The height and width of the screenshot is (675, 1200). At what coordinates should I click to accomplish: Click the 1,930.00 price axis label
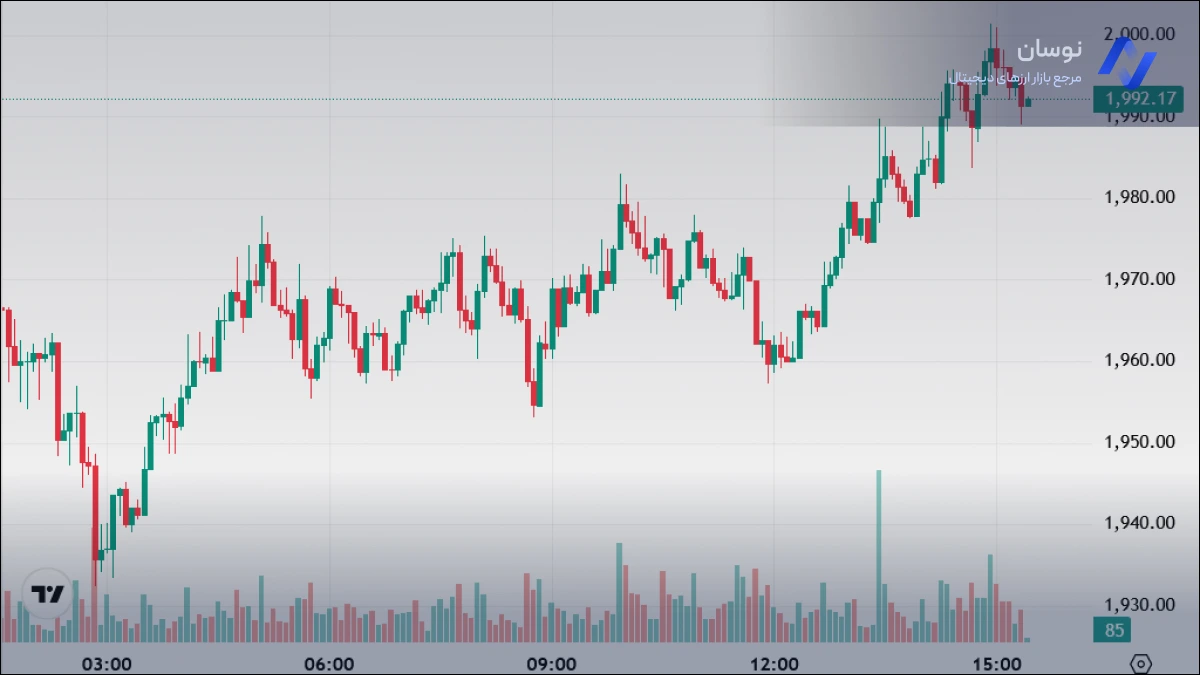(1139, 605)
